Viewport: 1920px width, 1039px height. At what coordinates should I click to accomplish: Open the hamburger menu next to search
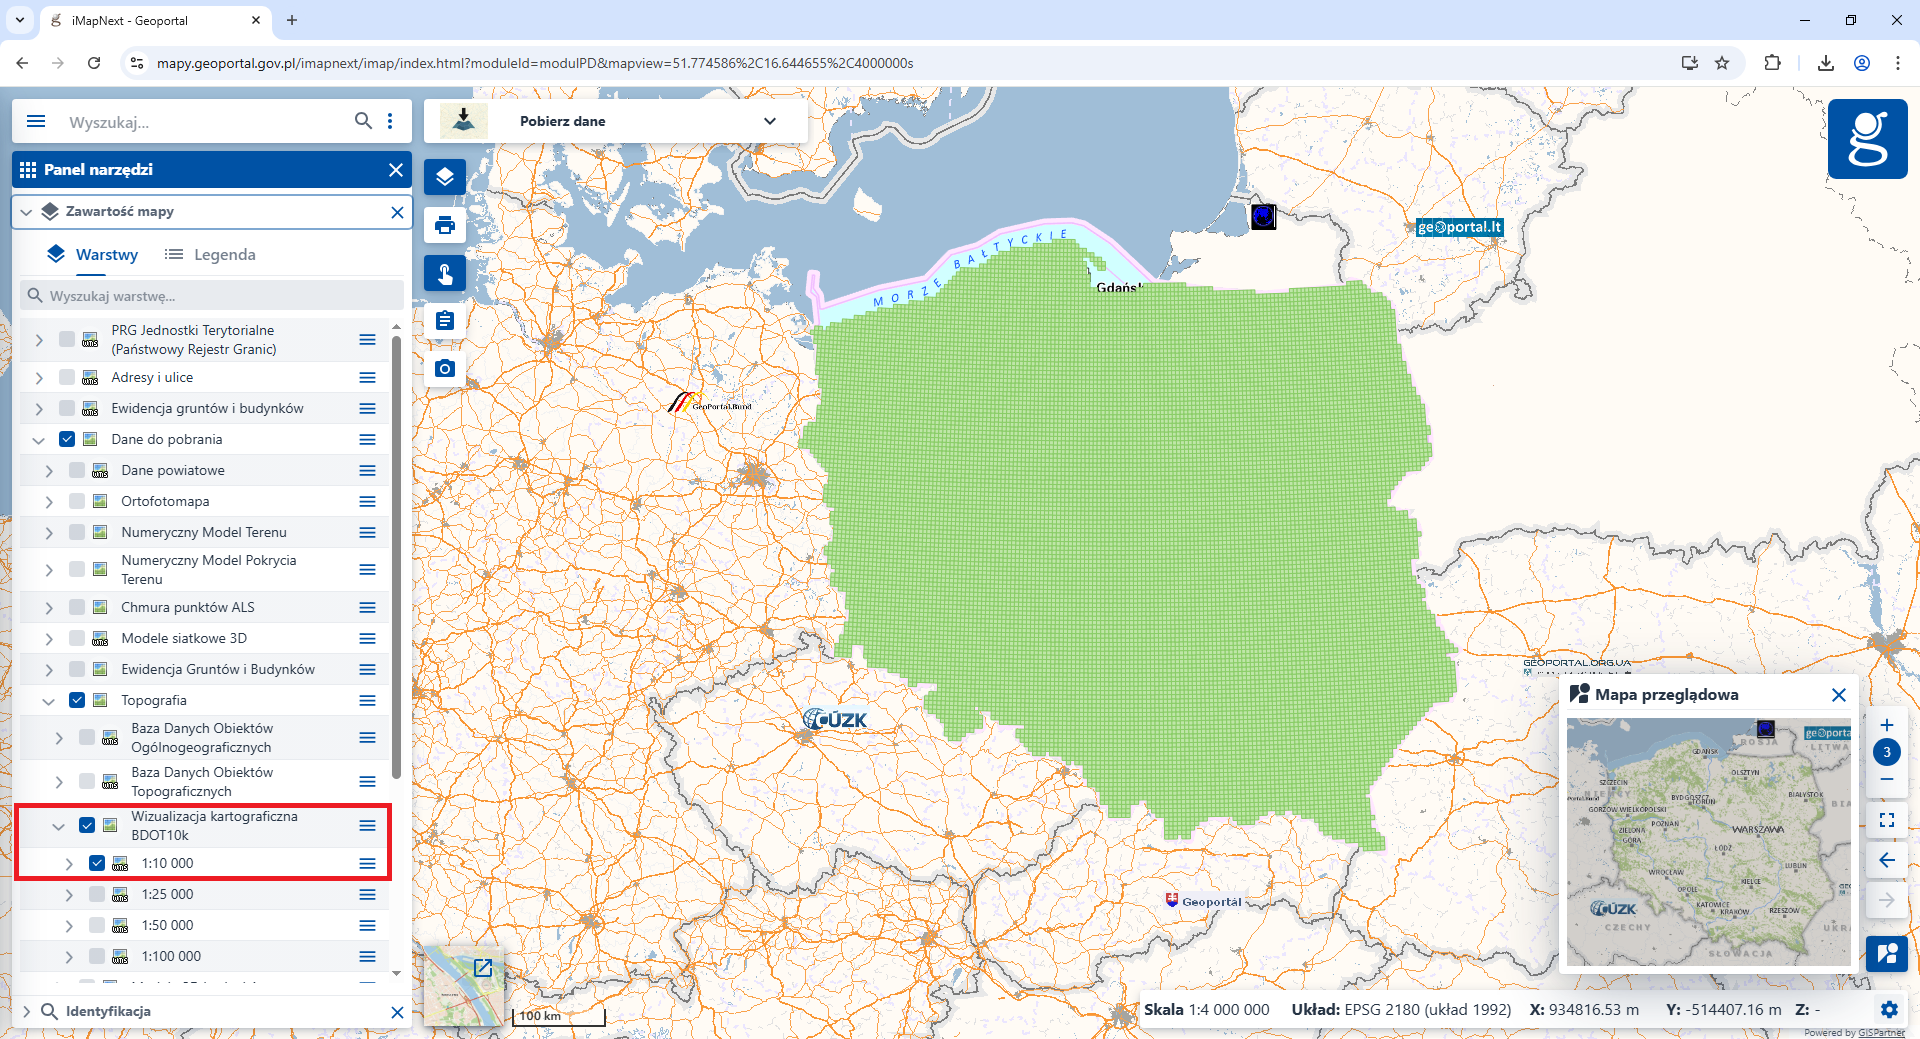coord(36,120)
